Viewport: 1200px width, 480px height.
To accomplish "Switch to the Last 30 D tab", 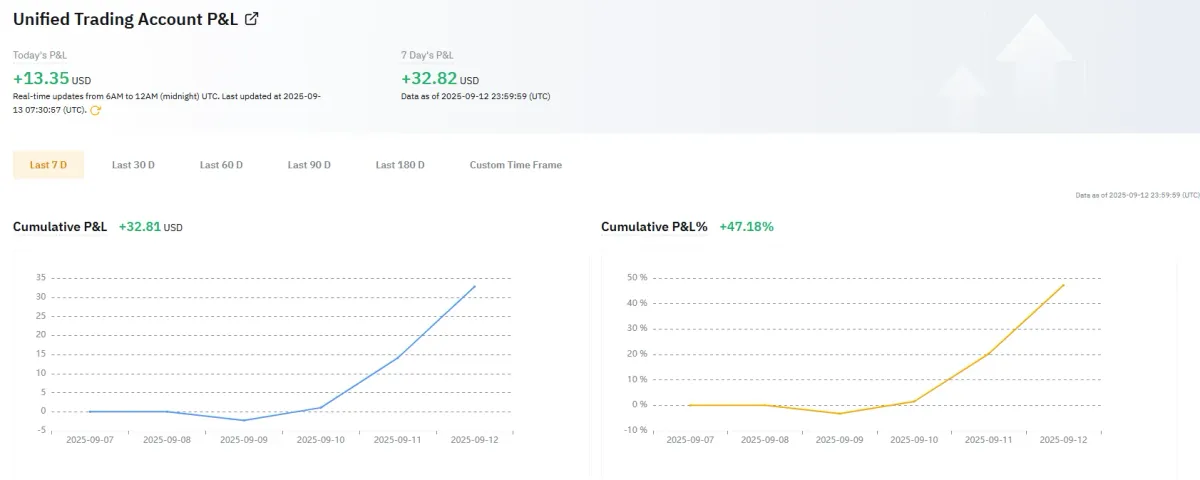I will click(x=133, y=165).
